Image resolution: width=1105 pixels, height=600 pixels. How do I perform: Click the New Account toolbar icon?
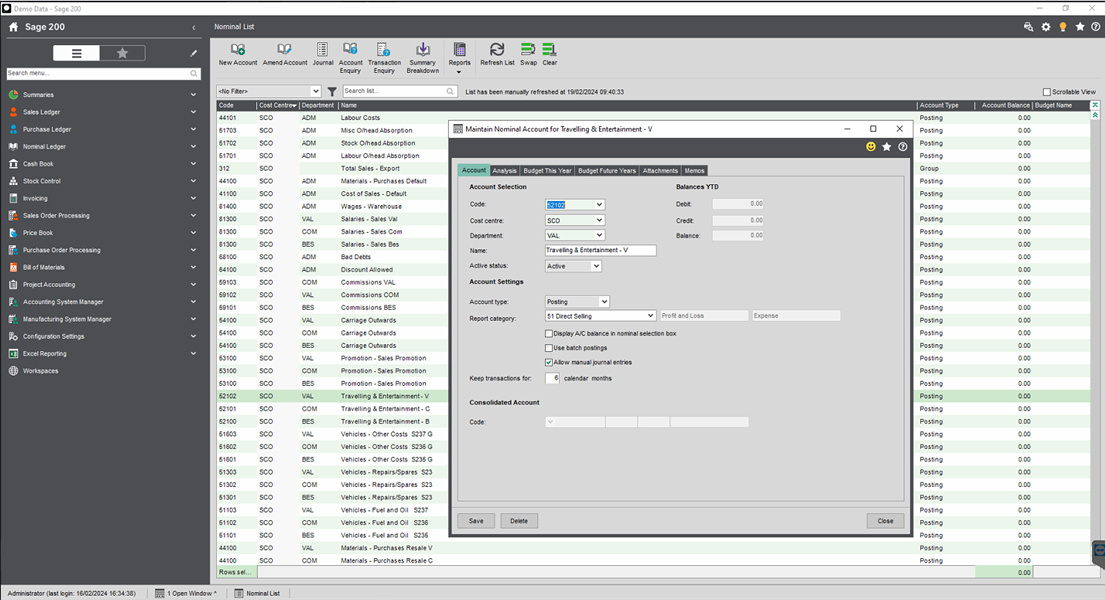pos(237,54)
